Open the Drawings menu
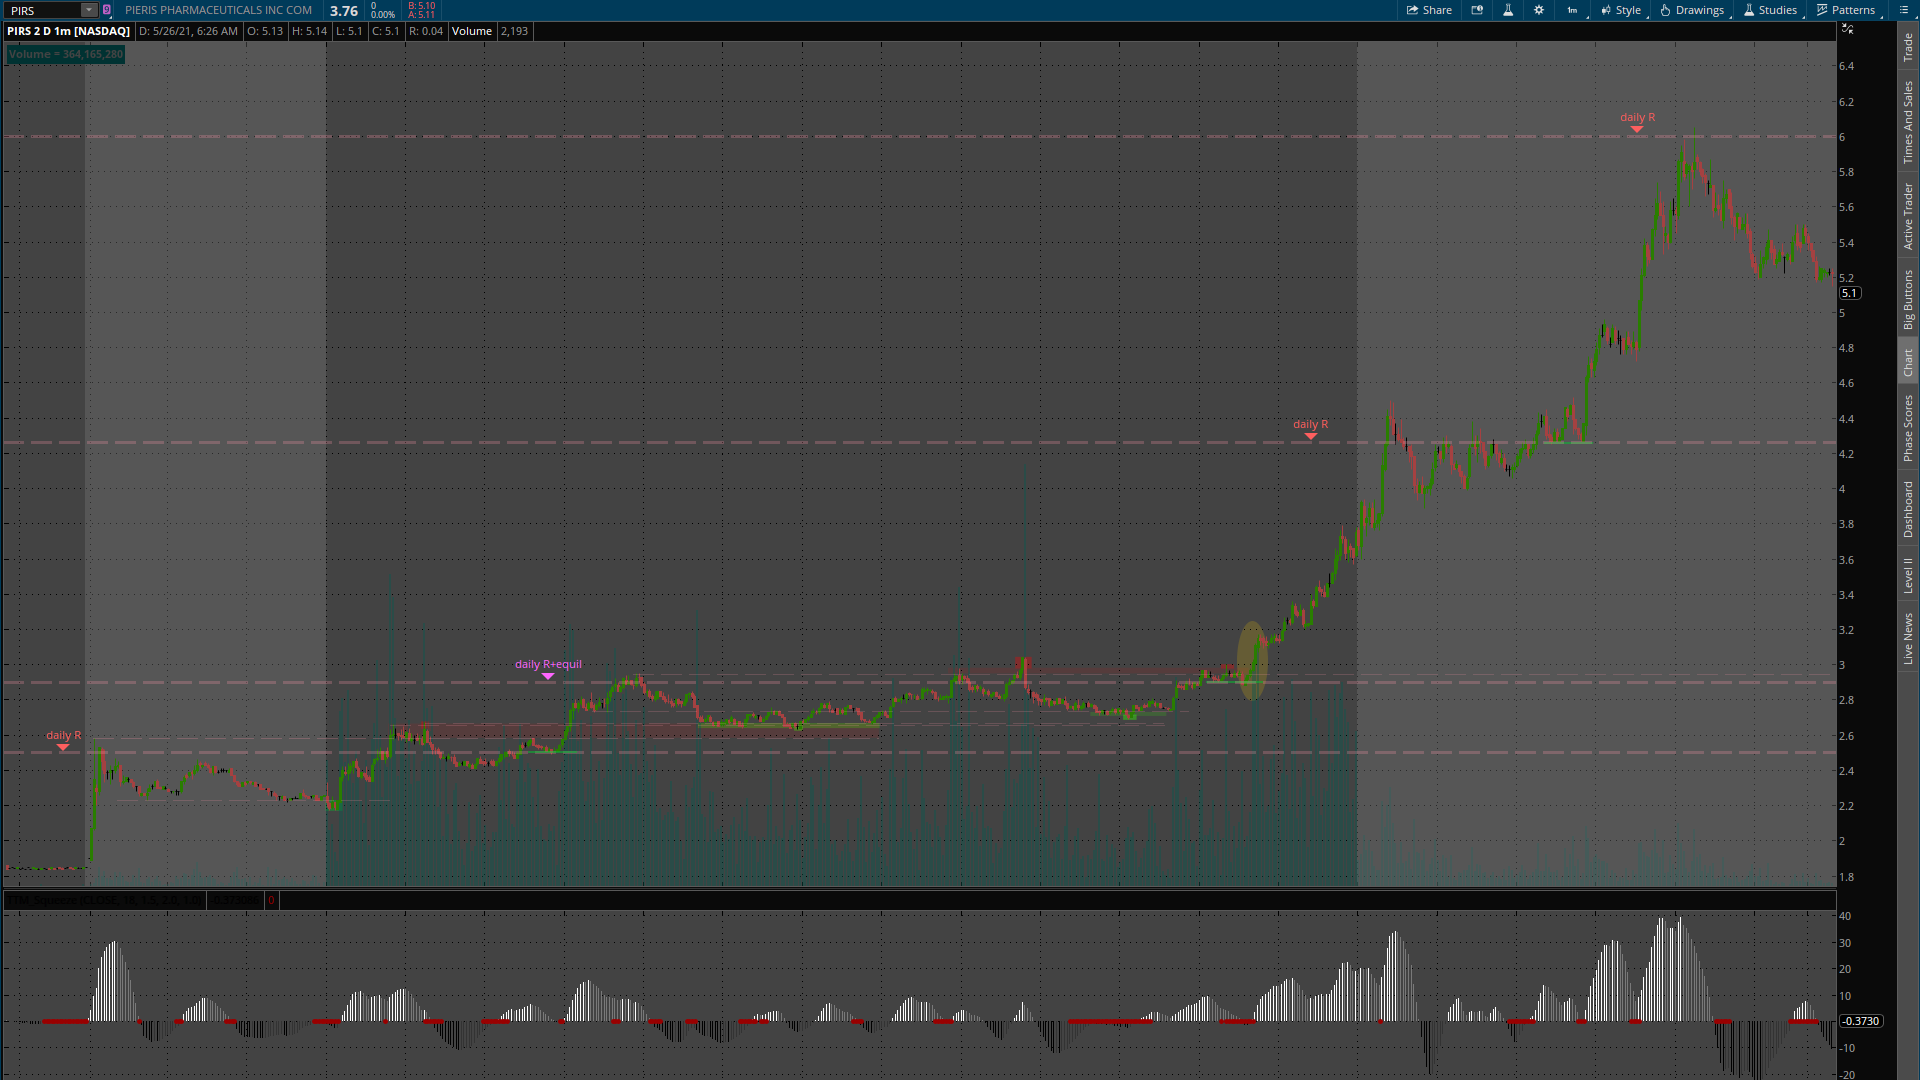 click(x=1692, y=10)
